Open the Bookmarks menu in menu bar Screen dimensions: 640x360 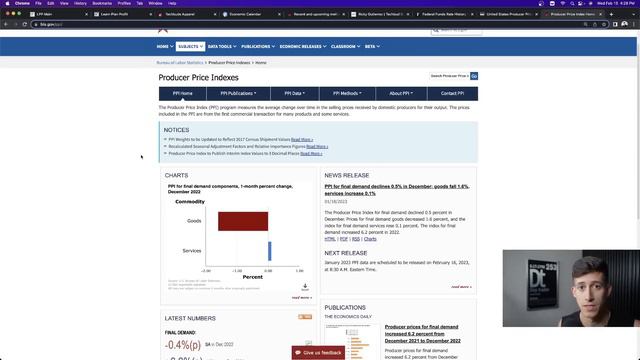tap(102, 3)
